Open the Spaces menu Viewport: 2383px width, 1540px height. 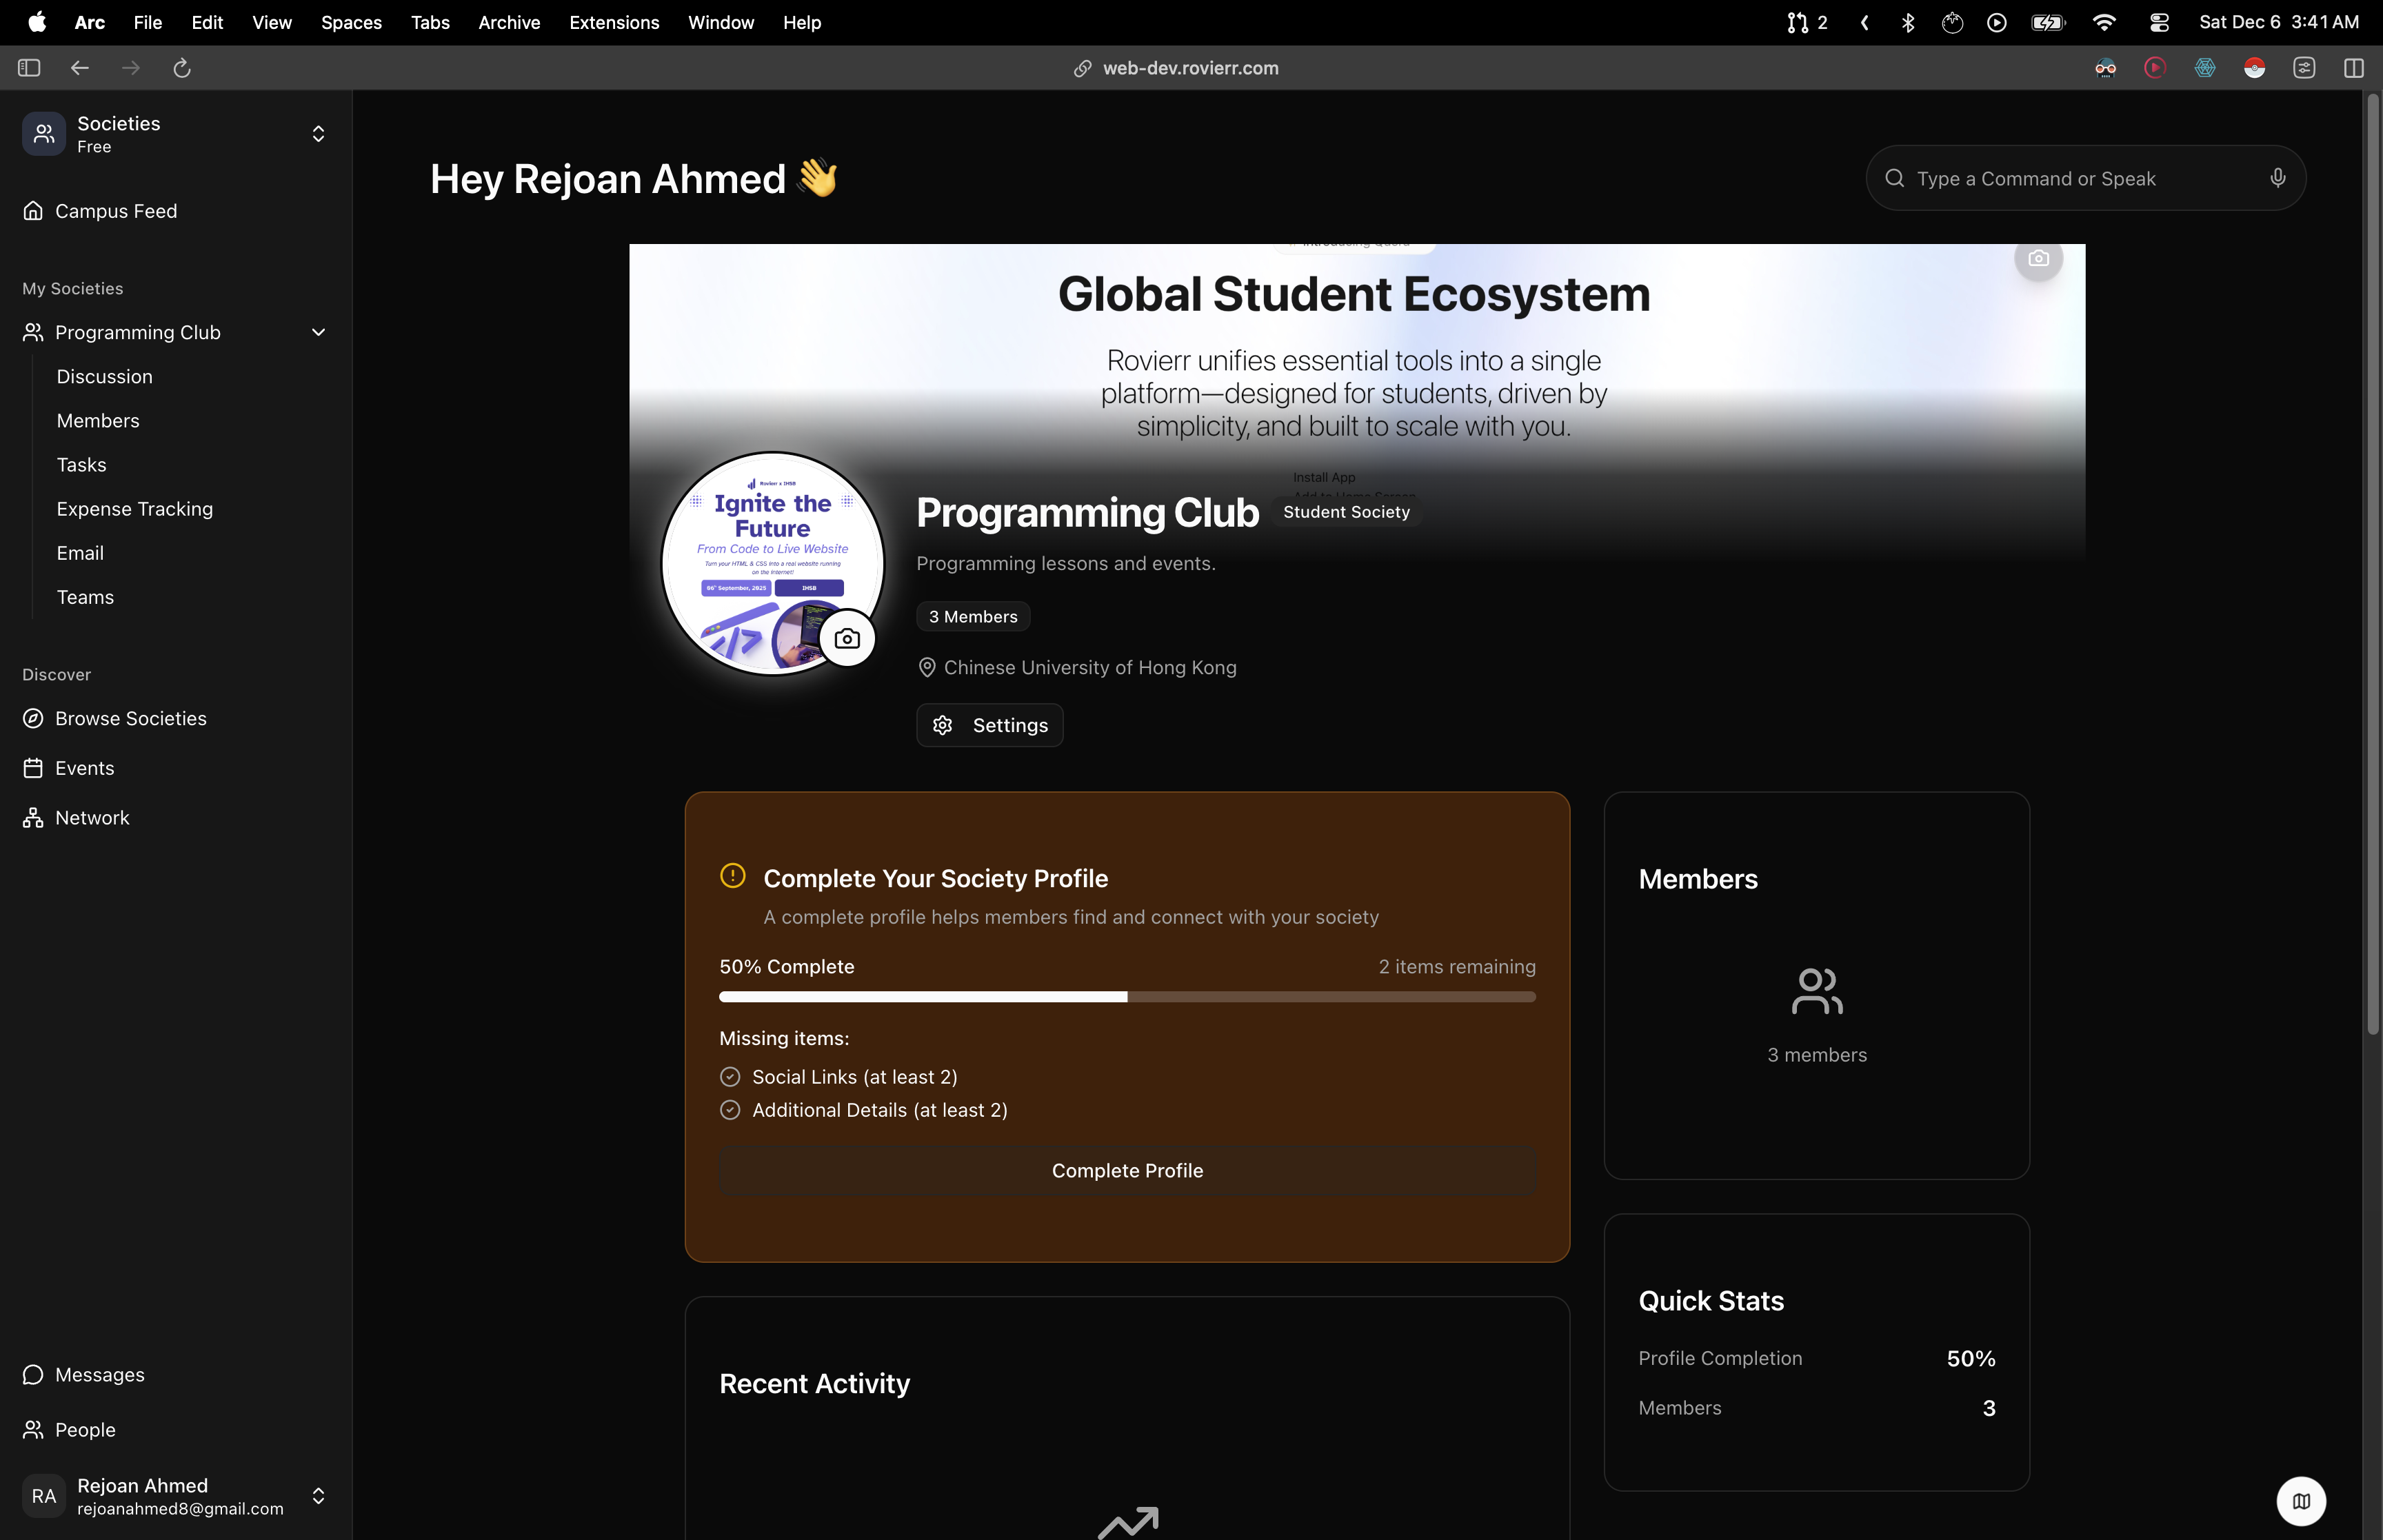[x=351, y=22]
